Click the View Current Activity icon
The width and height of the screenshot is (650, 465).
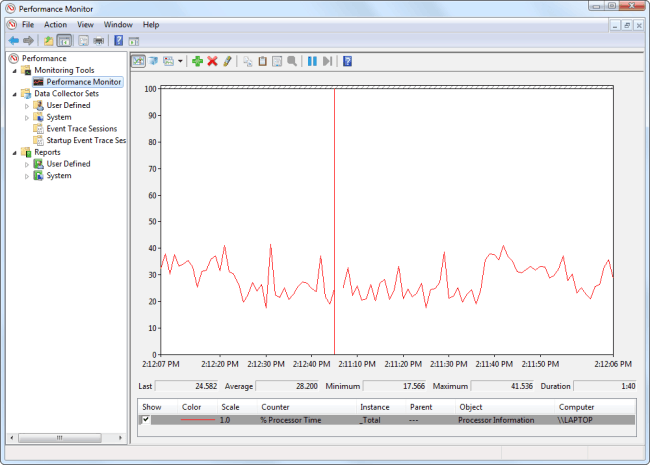pyautogui.click(x=138, y=61)
